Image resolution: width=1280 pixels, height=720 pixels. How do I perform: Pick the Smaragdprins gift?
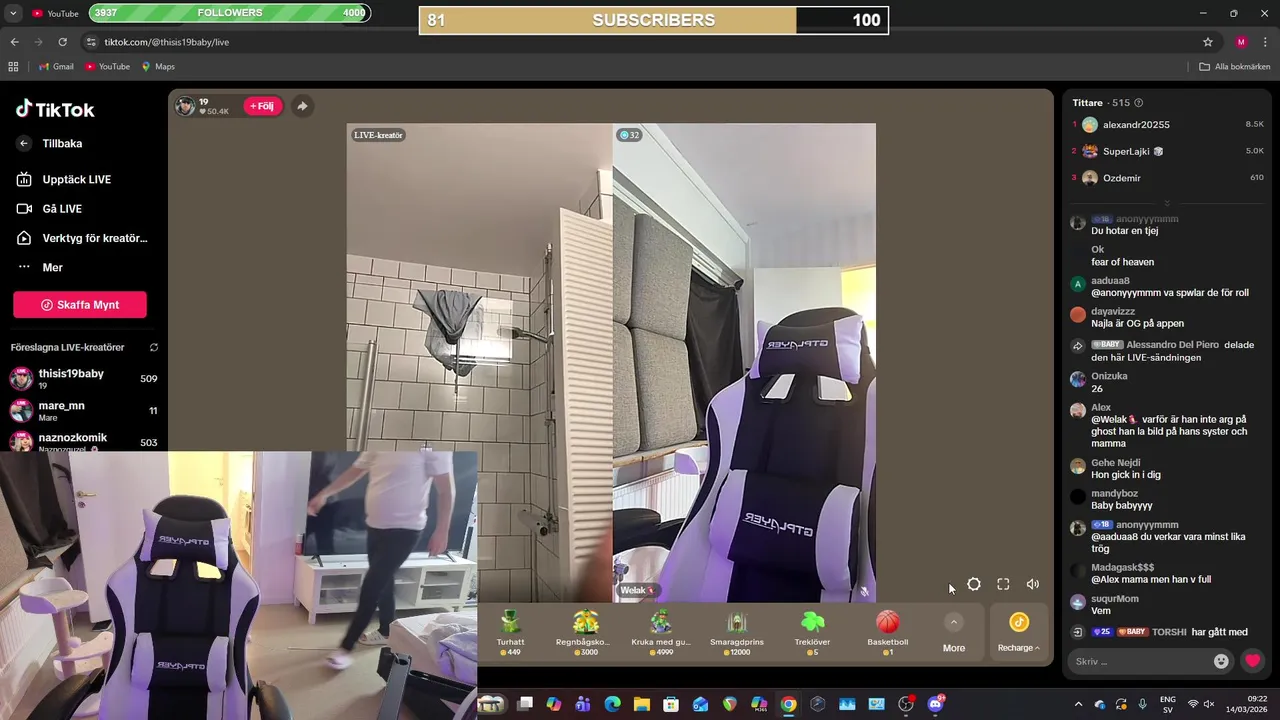tap(737, 621)
